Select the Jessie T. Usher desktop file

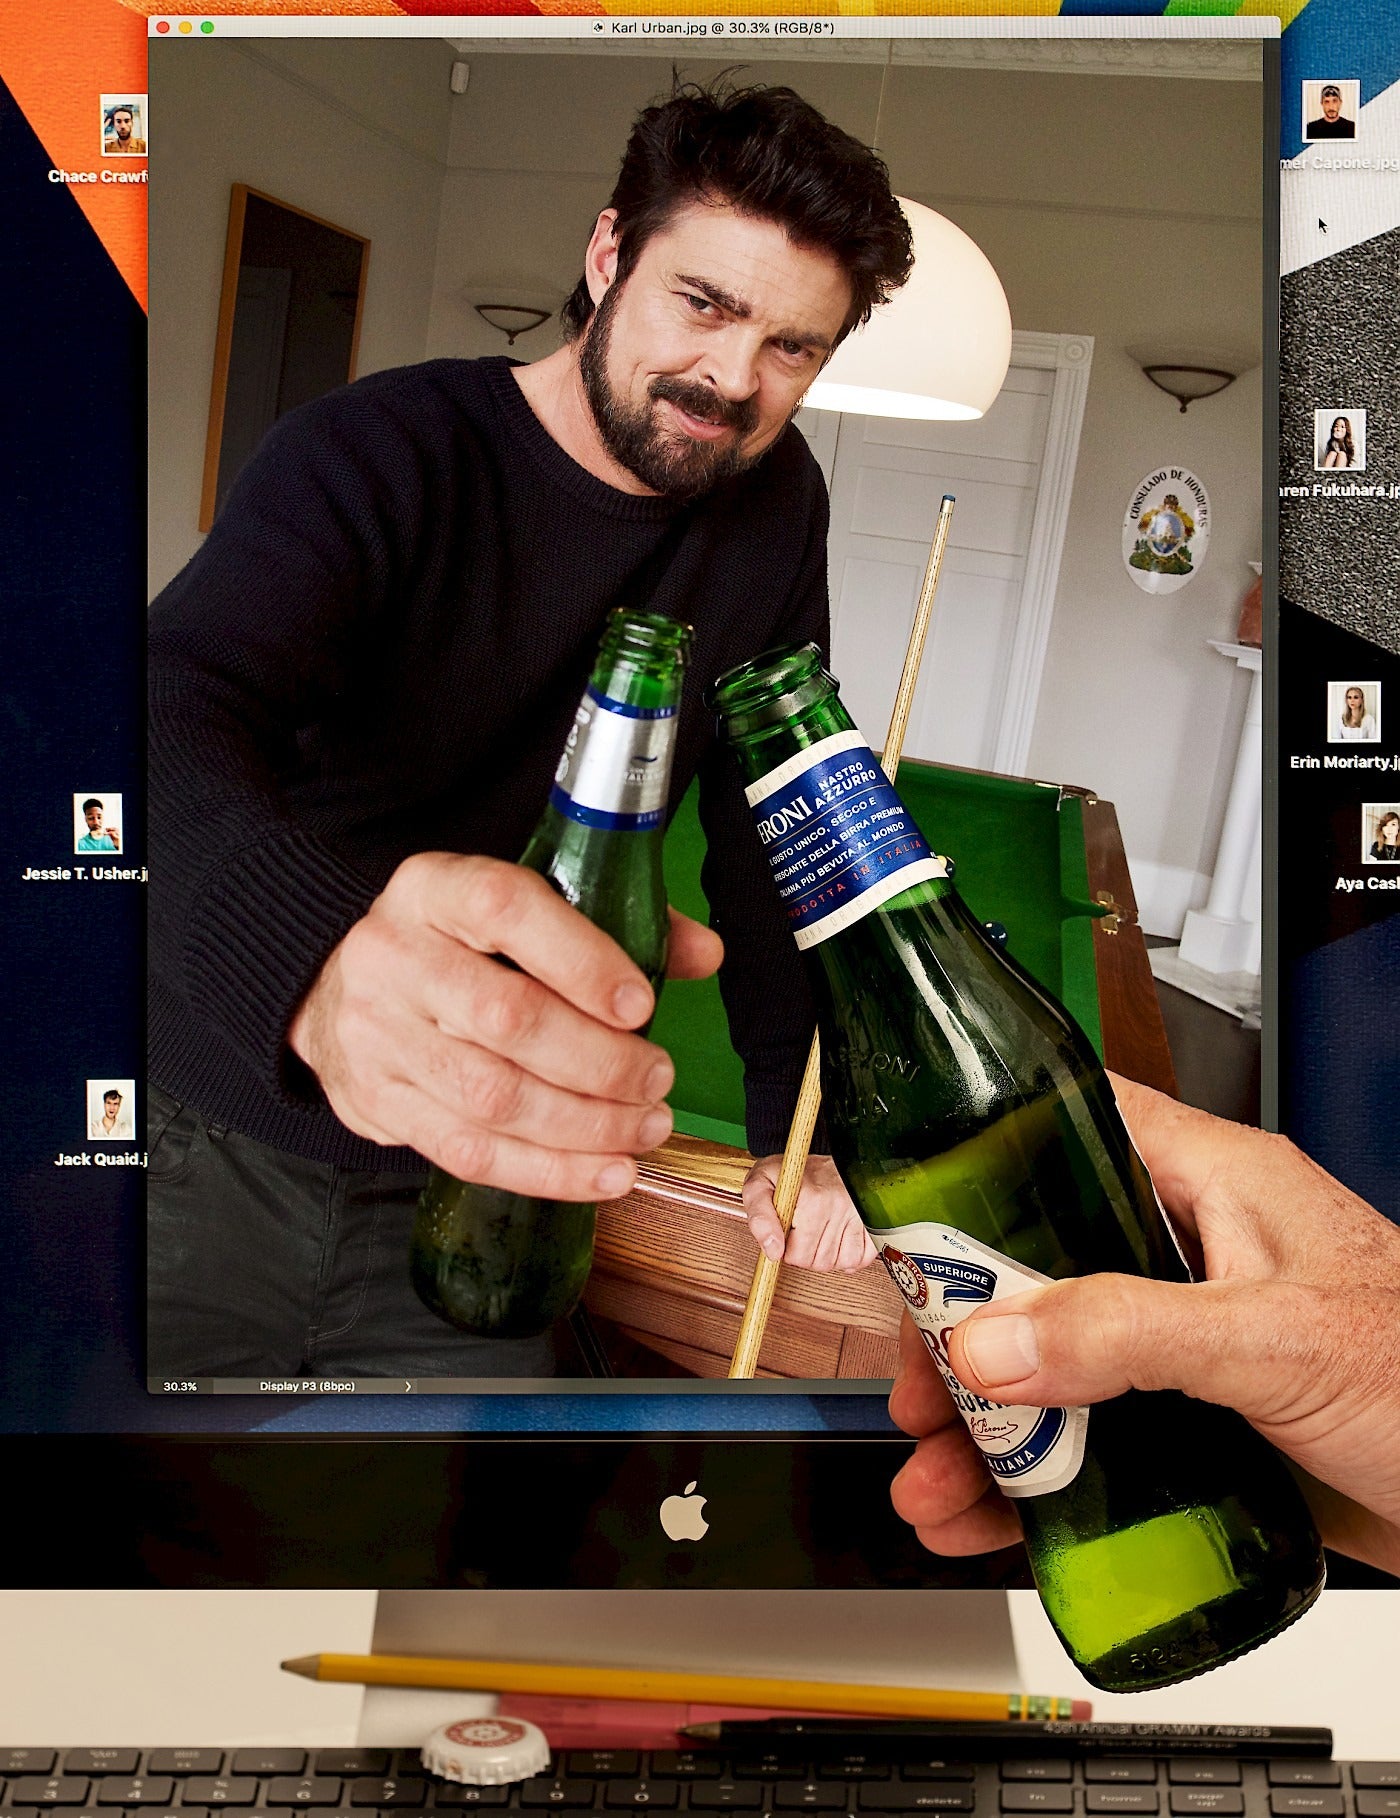point(98,824)
